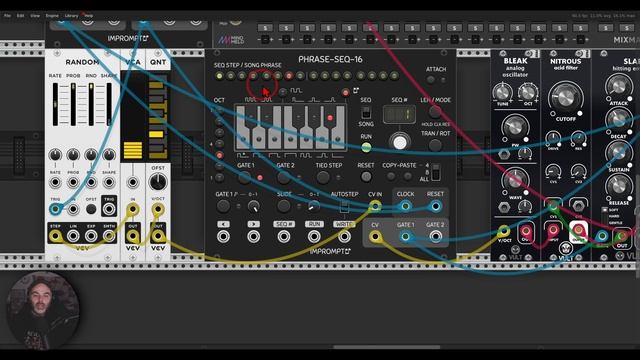
Task: Click the Nitrous CUTOFF knob
Action: [x=565, y=98]
